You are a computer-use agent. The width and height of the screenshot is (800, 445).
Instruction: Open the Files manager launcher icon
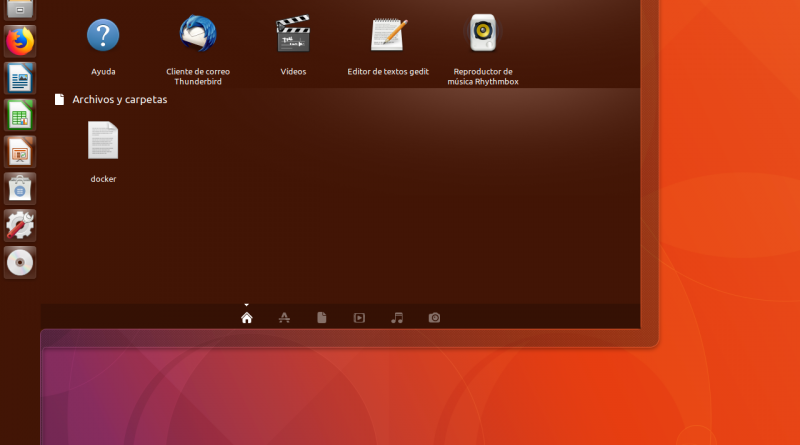pos(20,9)
